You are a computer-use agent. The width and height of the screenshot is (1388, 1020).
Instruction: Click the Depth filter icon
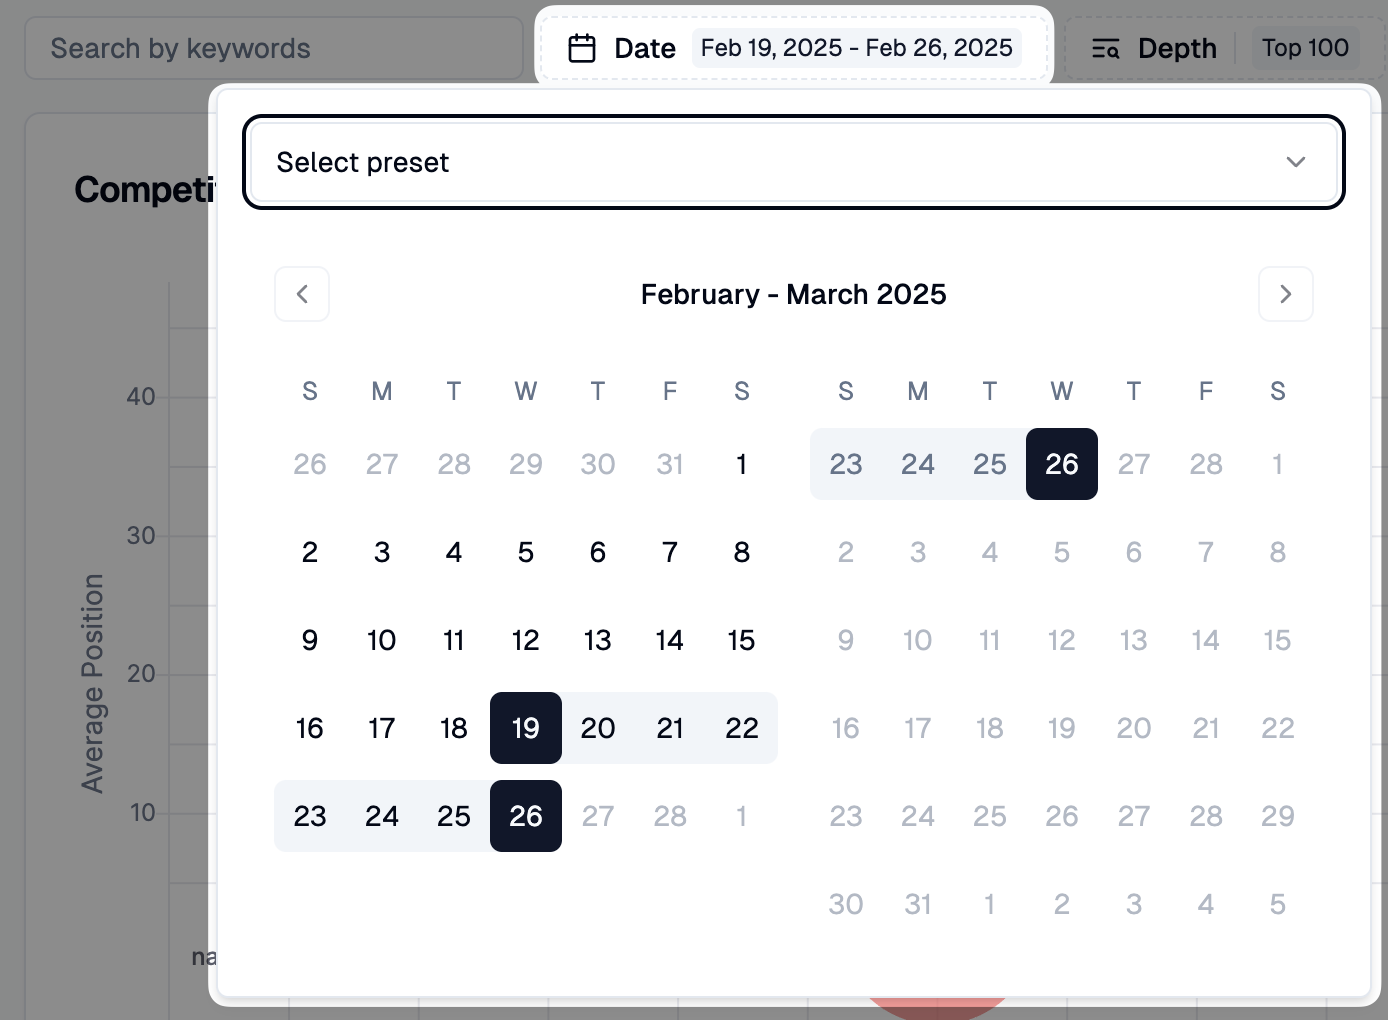[1105, 48]
